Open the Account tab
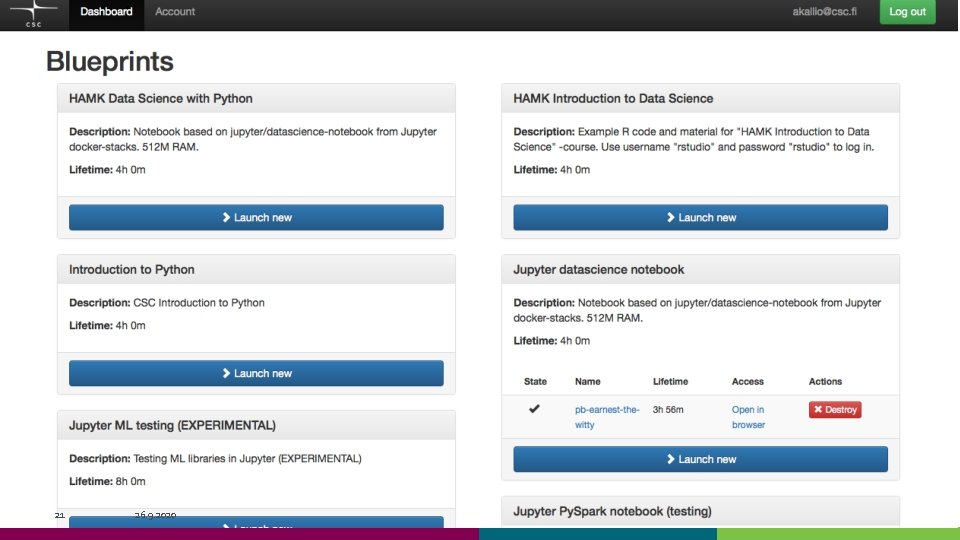 (x=174, y=12)
